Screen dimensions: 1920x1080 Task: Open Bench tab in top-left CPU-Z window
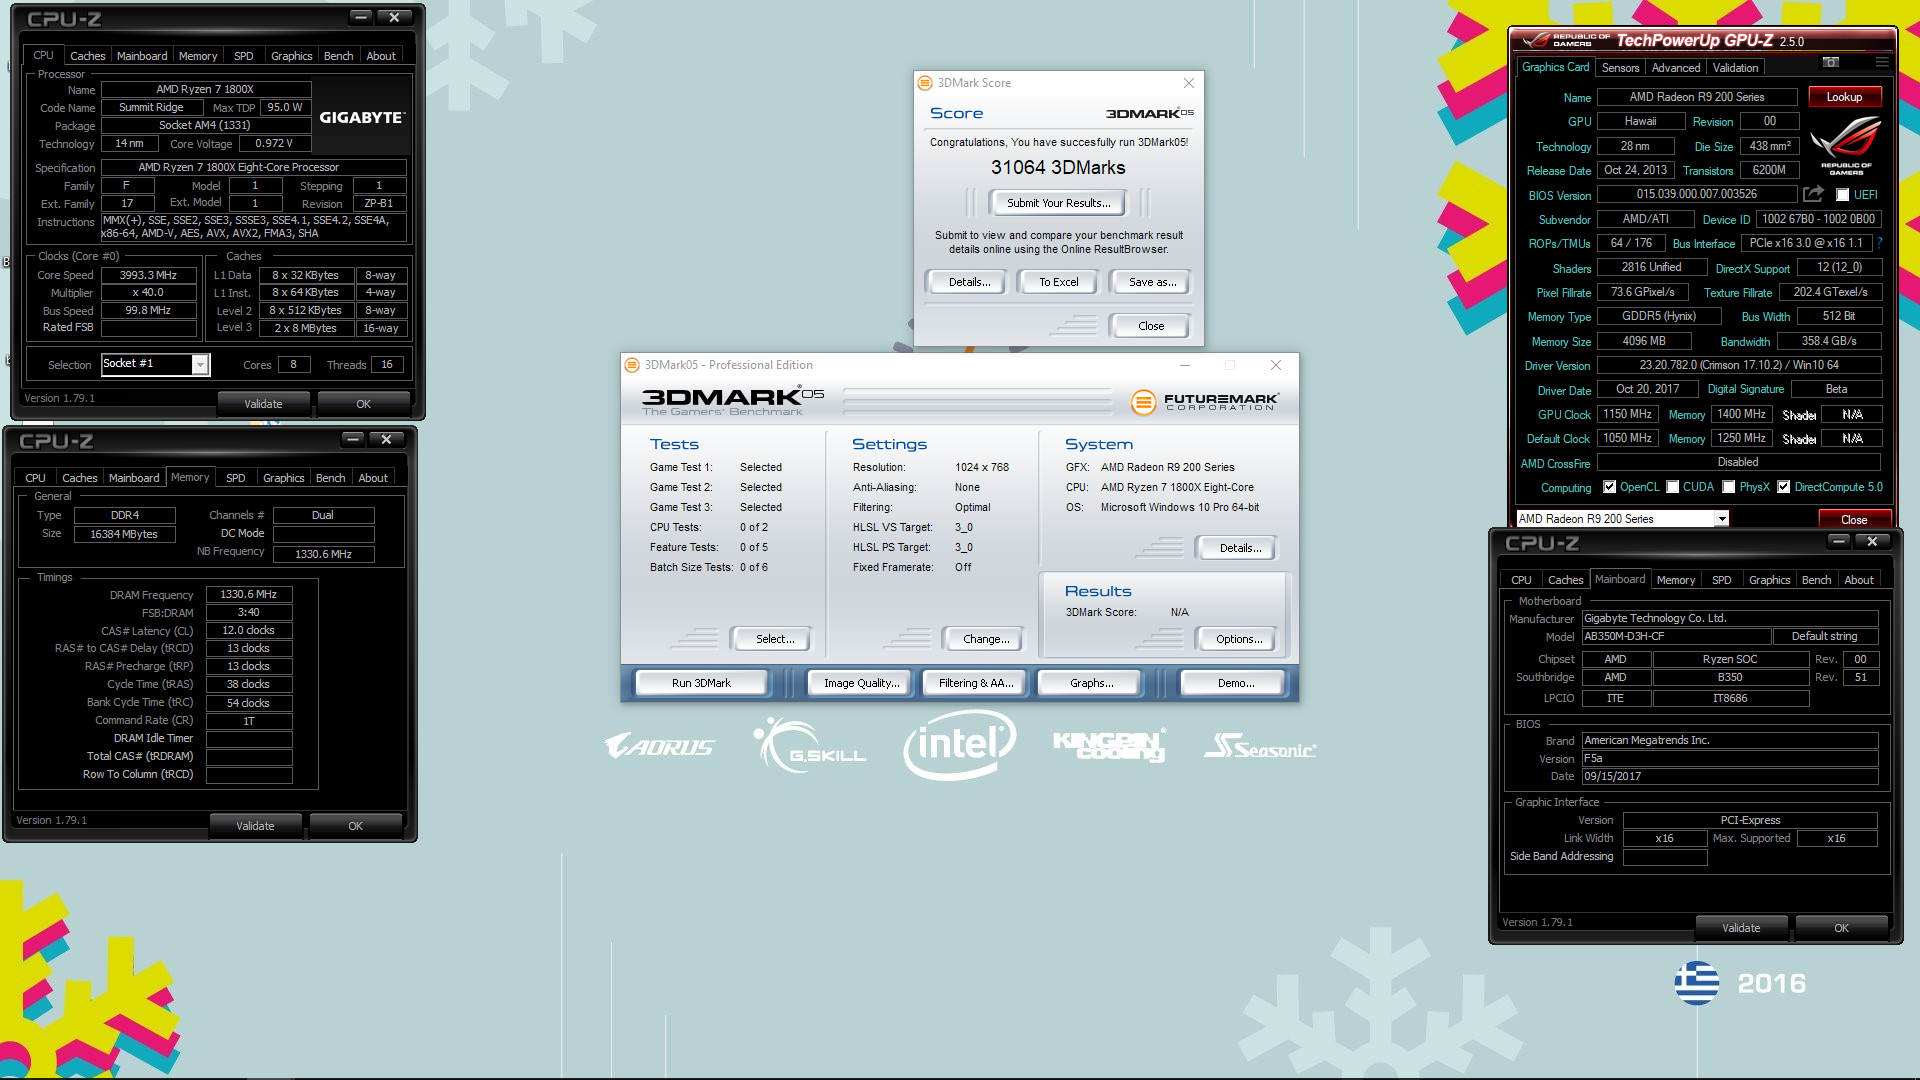pos(338,56)
